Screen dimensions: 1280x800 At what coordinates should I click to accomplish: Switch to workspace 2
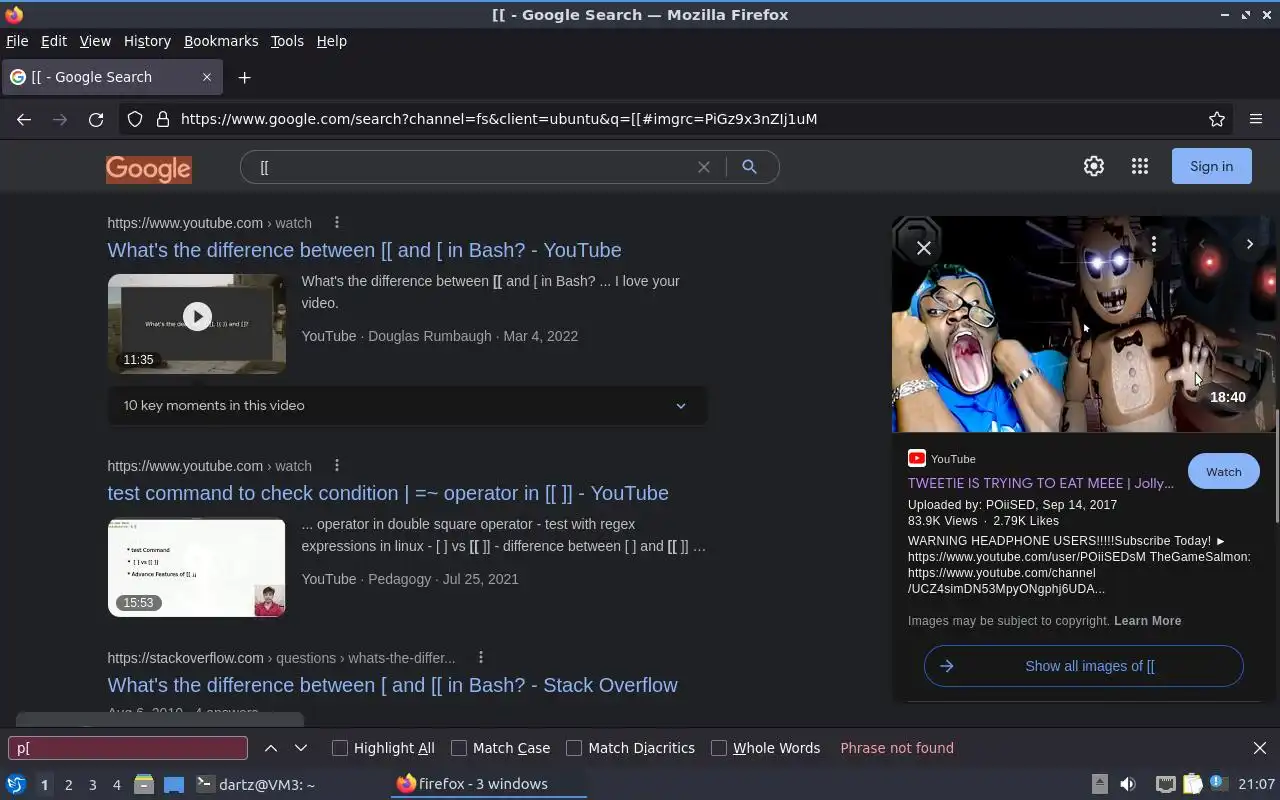coord(69,785)
